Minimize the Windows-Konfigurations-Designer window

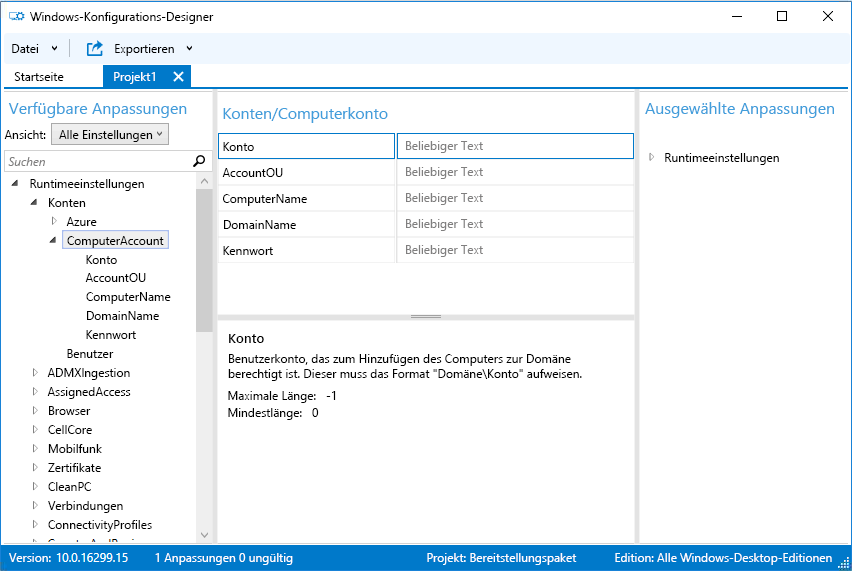coord(737,16)
